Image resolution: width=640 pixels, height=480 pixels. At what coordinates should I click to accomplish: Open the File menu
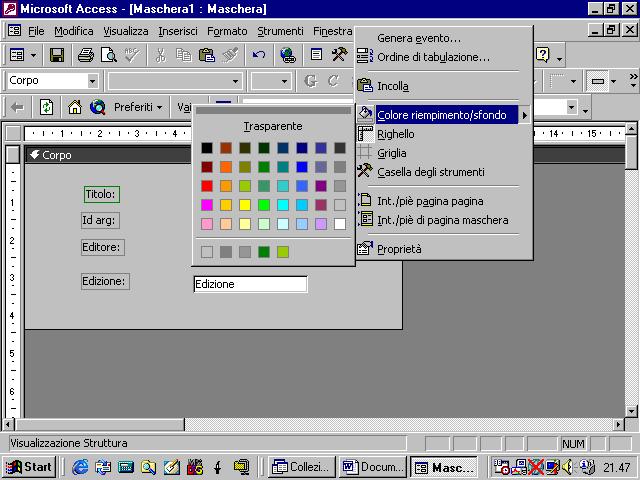[36, 31]
